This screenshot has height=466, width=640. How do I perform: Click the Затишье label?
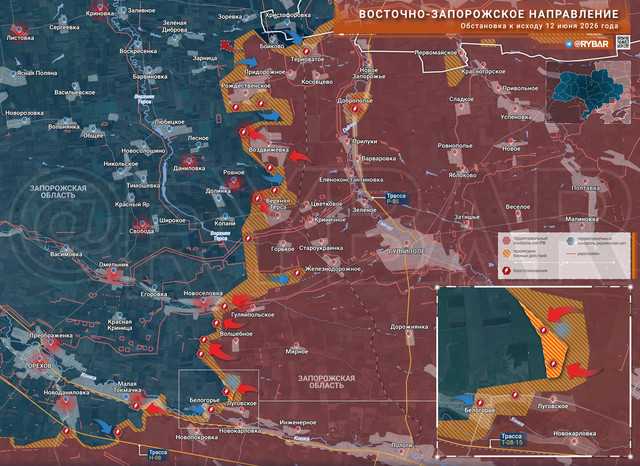tap(467, 217)
